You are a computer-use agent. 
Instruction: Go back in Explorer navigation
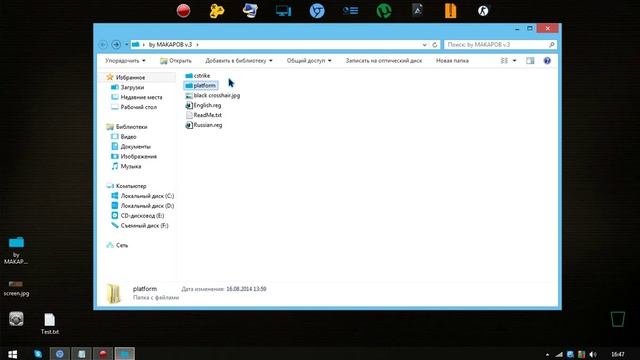pos(103,44)
